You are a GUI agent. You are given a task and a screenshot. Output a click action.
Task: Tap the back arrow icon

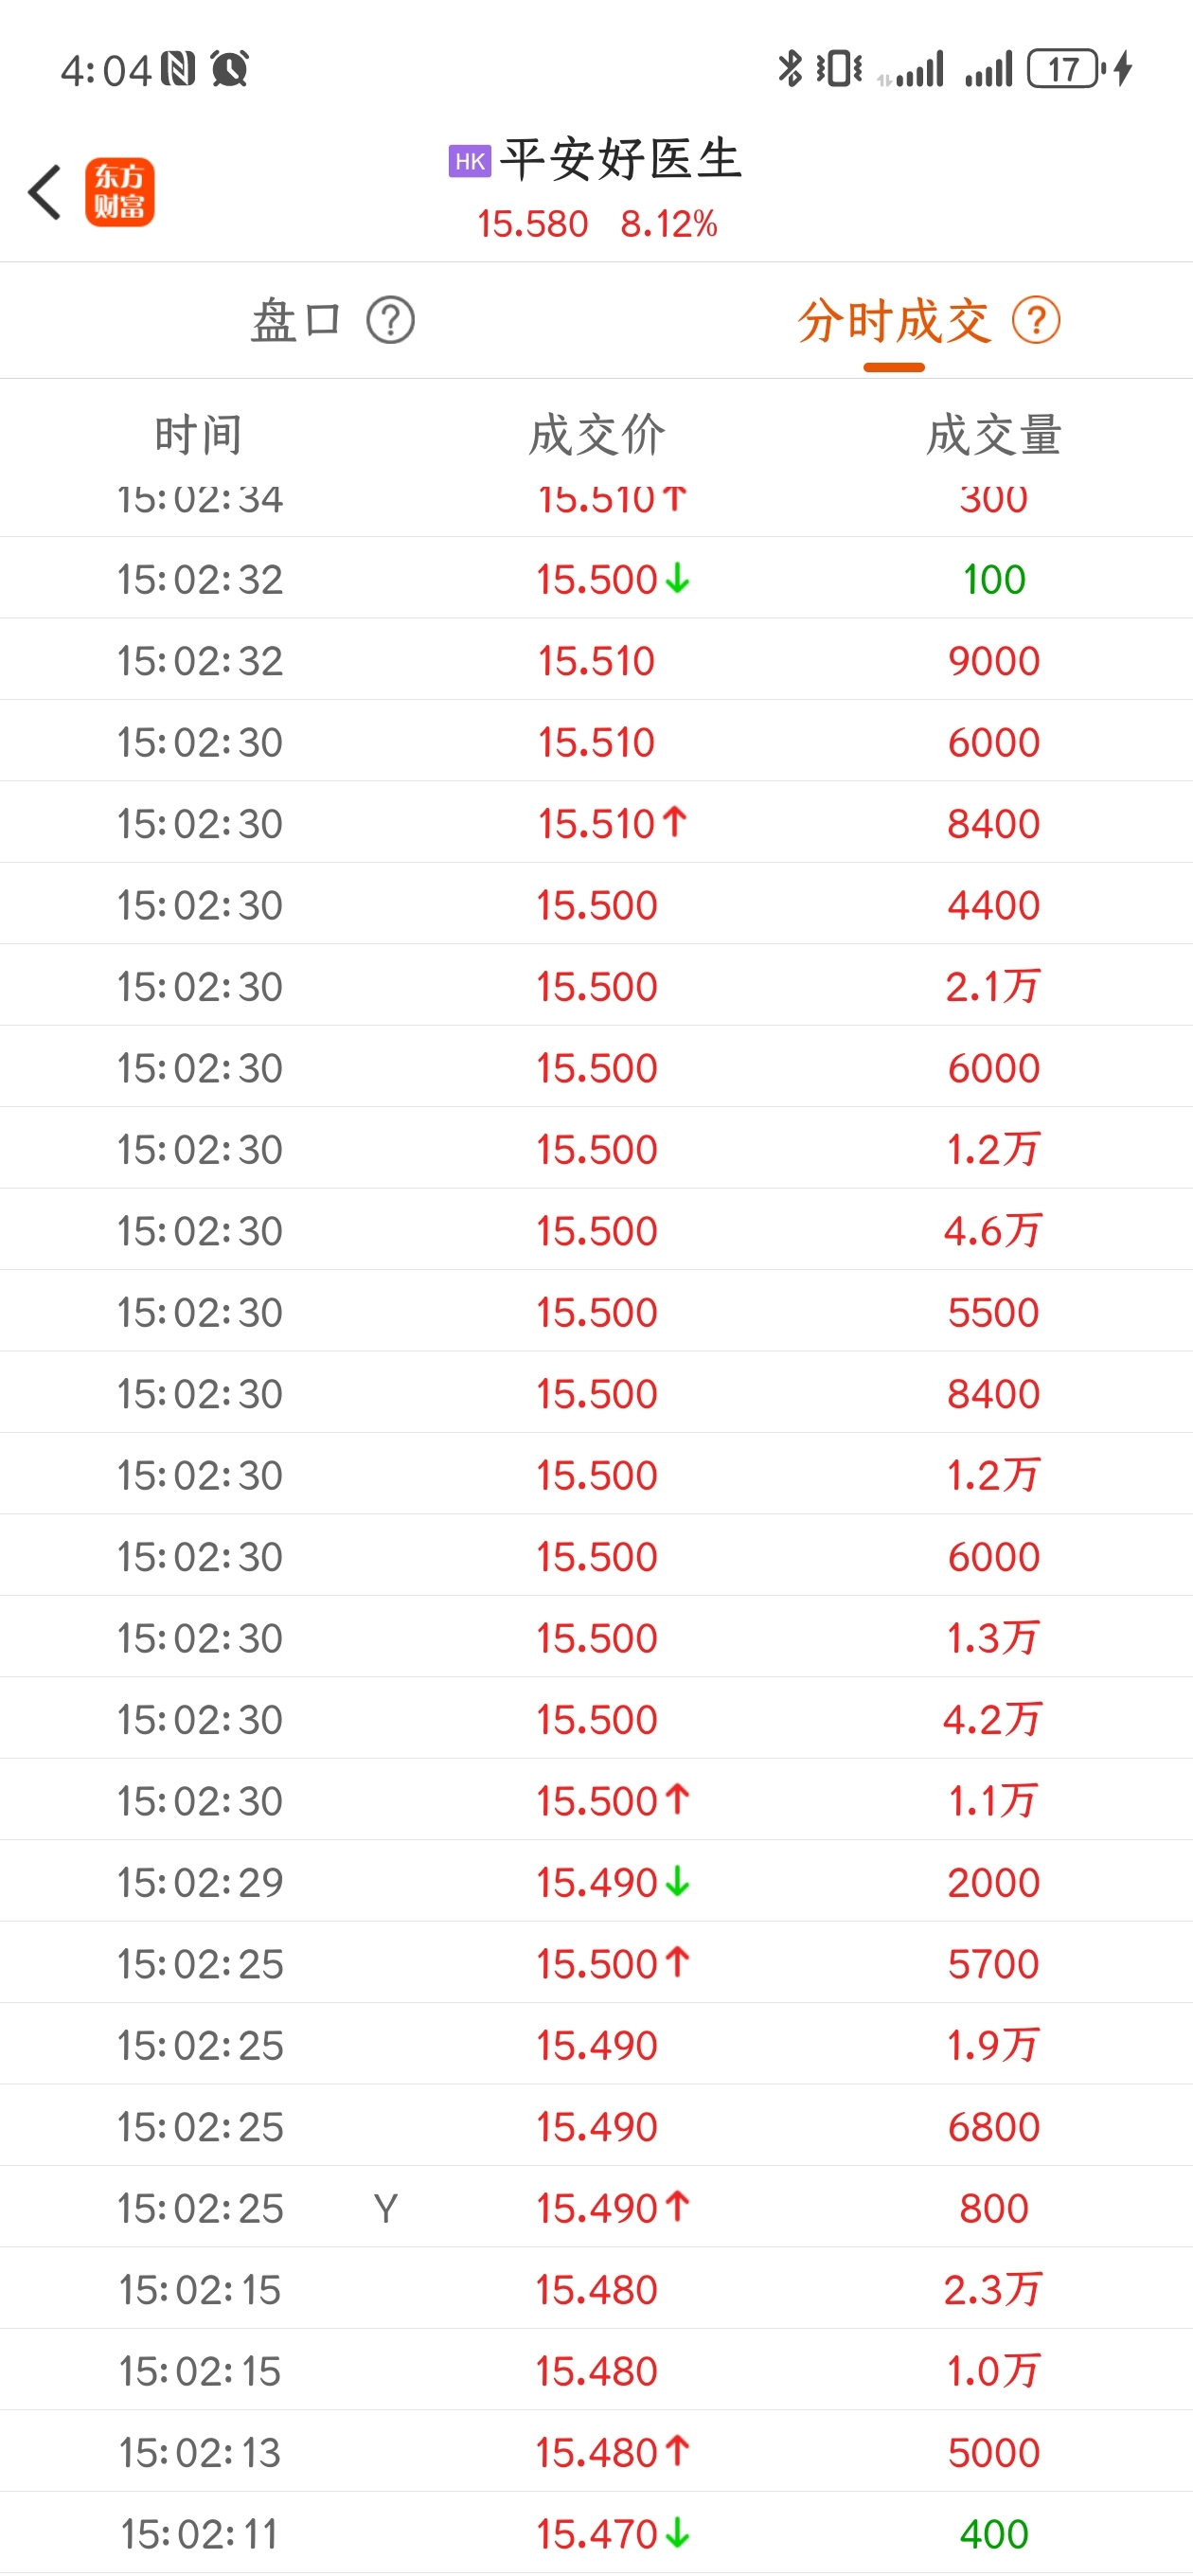(45, 192)
